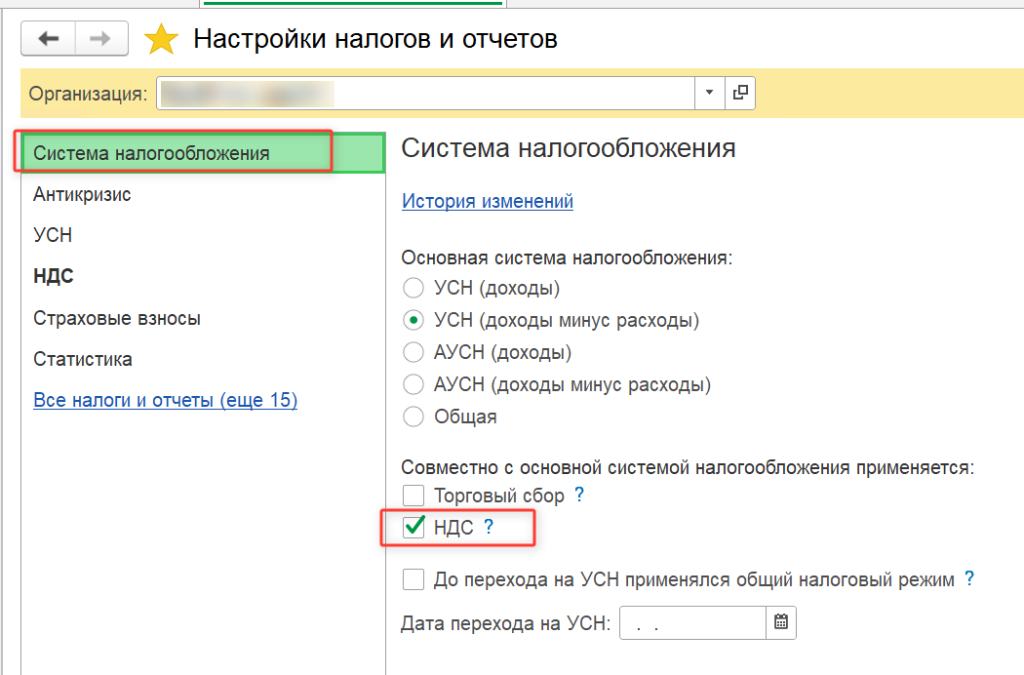Uncheck the НДС checkbox
The width and height of the screenshot is (1024, 675).
(414, 527)
